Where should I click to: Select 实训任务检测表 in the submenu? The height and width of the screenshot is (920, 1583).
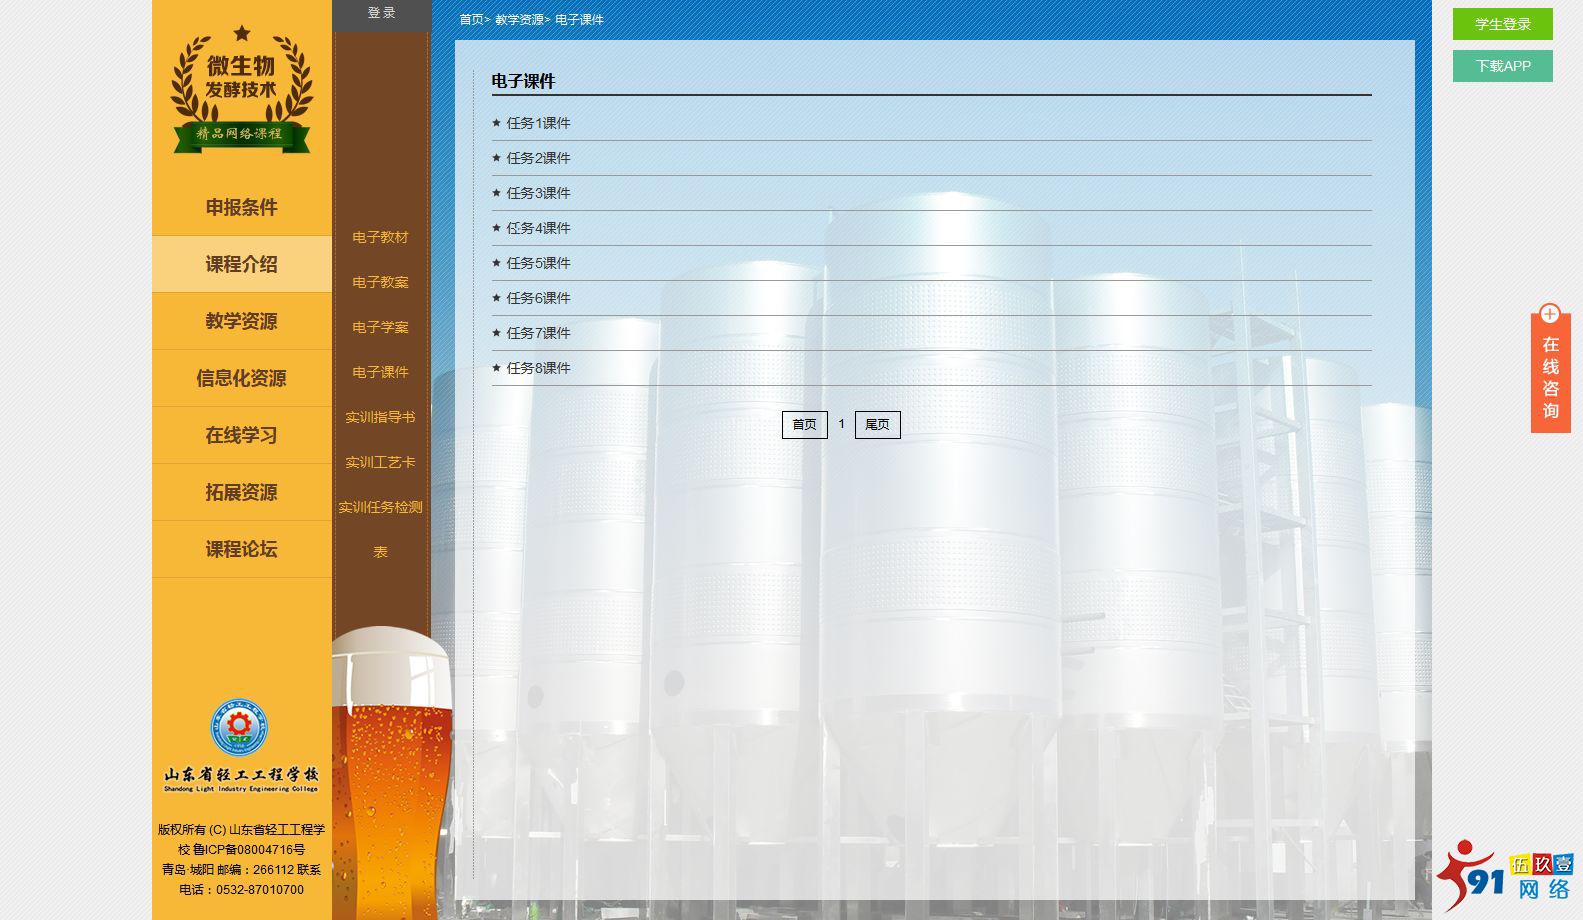380,529
